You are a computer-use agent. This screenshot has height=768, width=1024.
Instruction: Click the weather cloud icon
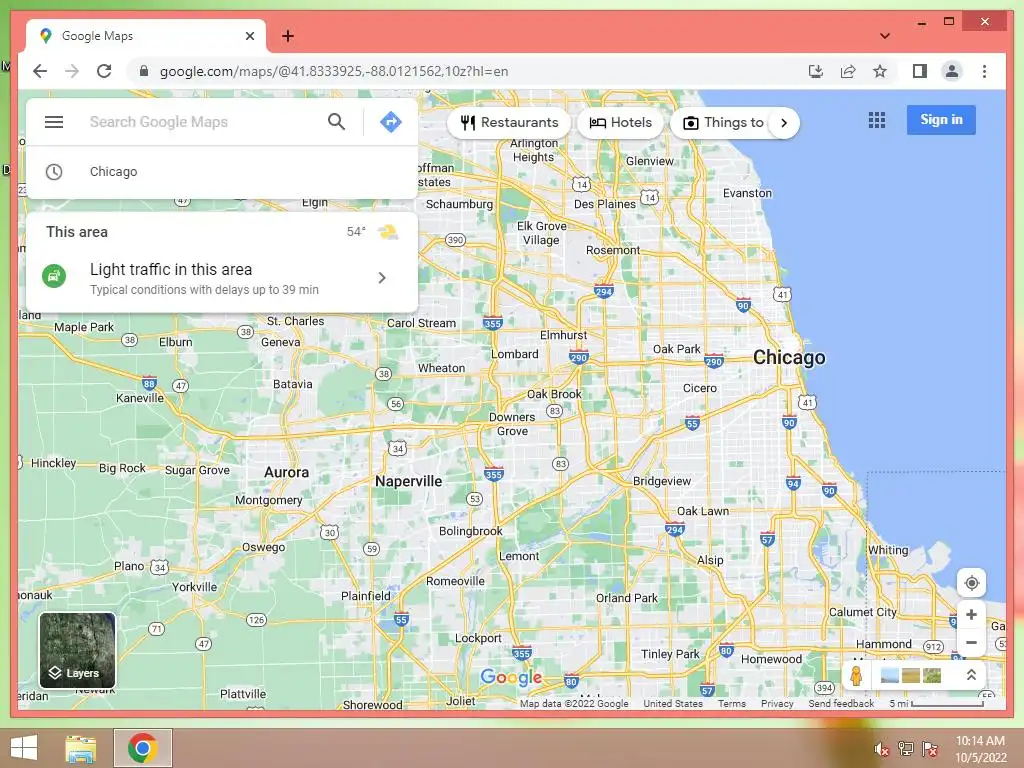(x=388, y=232)
